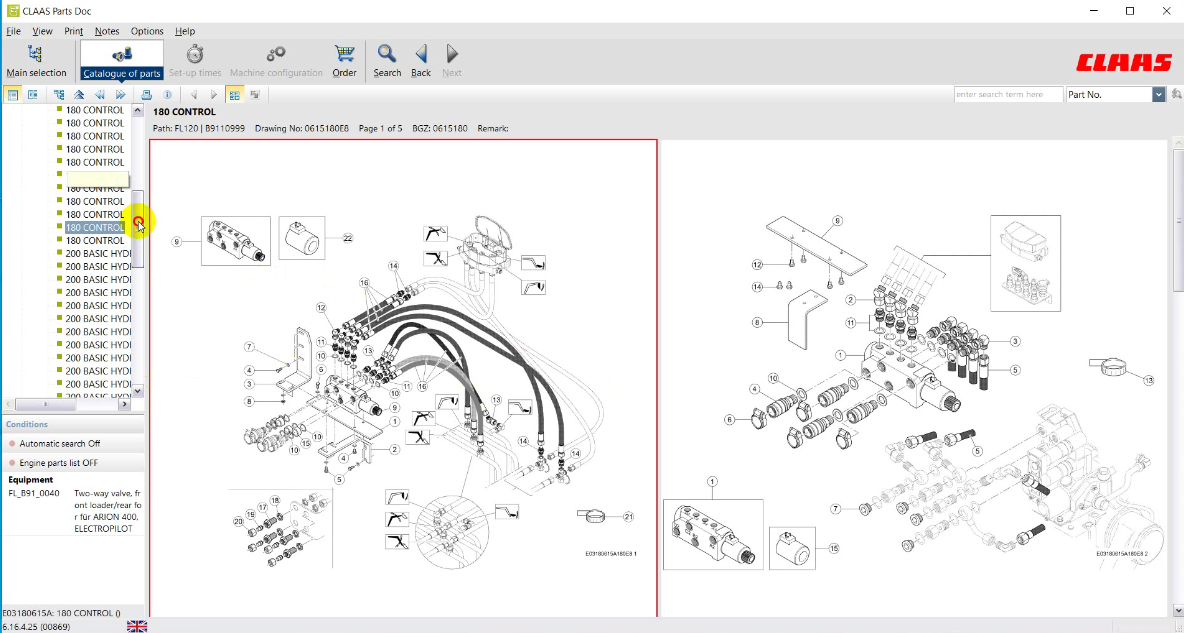Viewport: 1184px width, 633px height.
Task: Toggle the second panel layout icon
Action: pos(32,94)
